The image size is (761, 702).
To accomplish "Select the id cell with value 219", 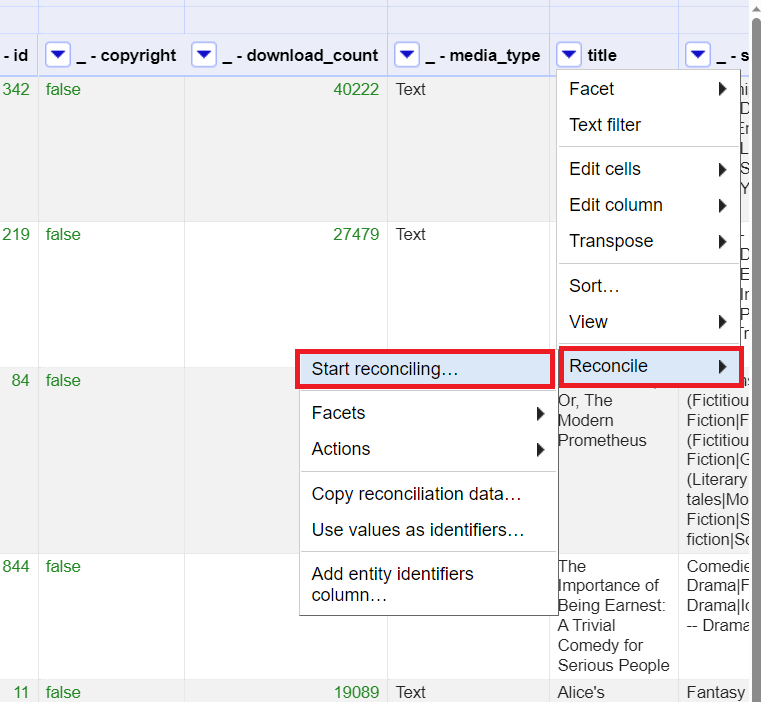I will 16,234.
